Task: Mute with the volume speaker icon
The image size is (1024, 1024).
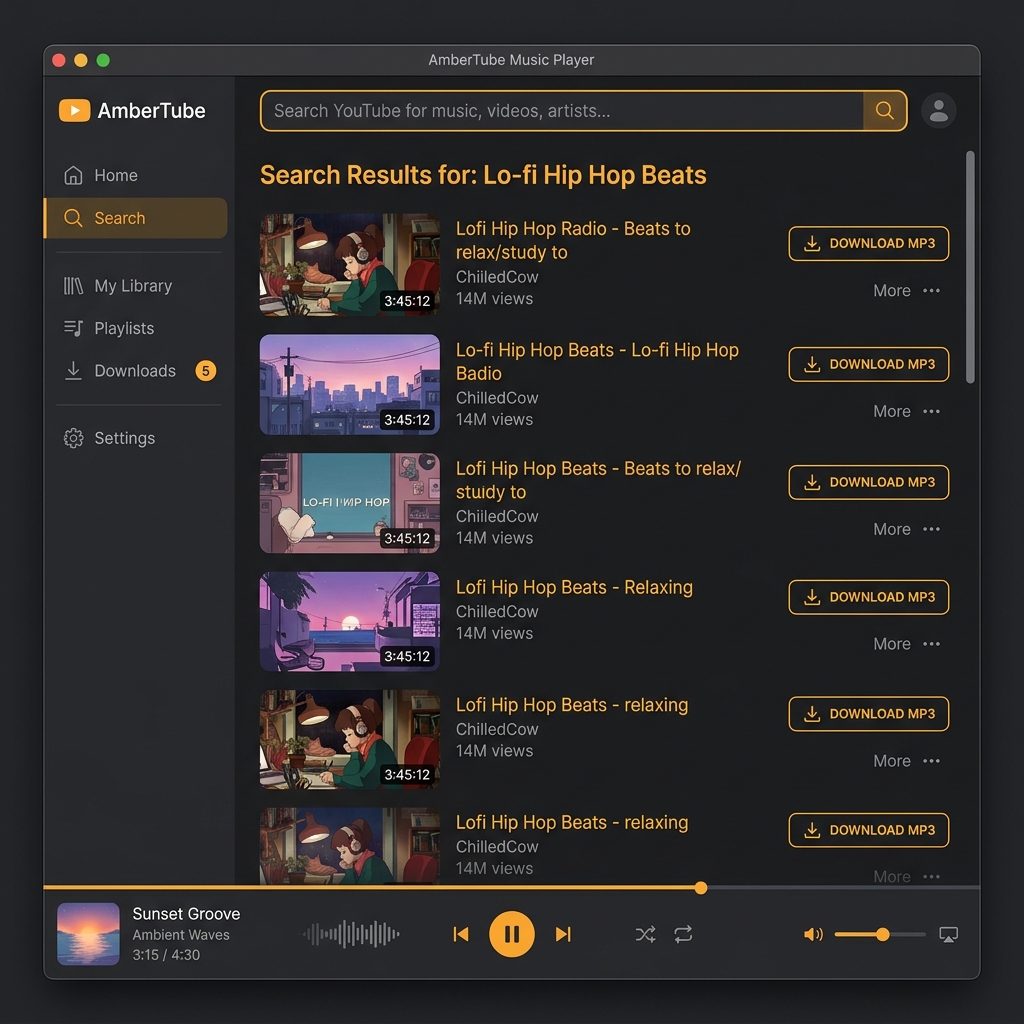Action: click(x=813, y=935)
